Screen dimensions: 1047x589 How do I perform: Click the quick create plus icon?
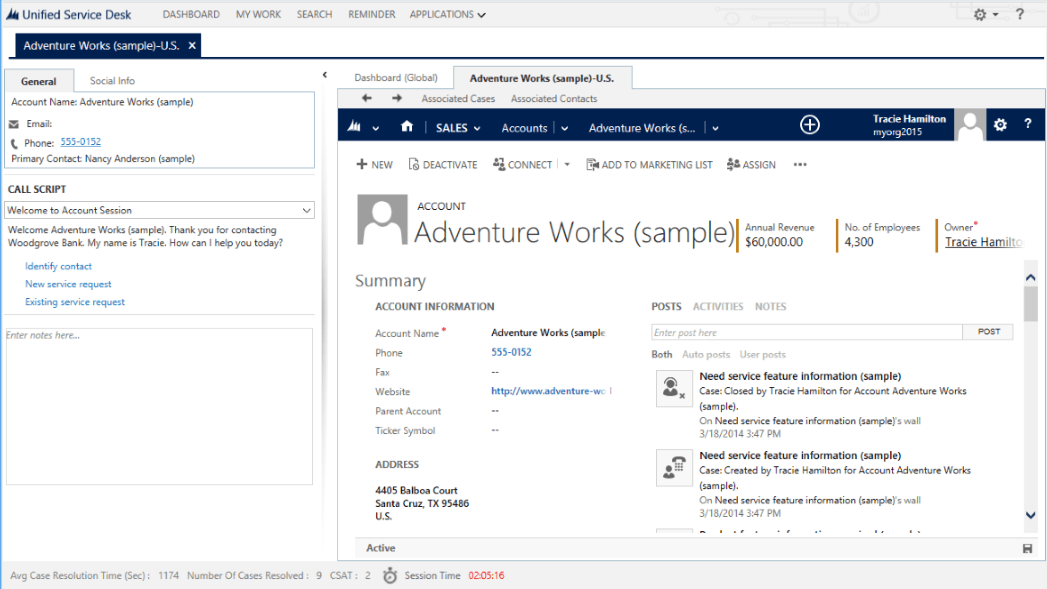tap(810, 125)
